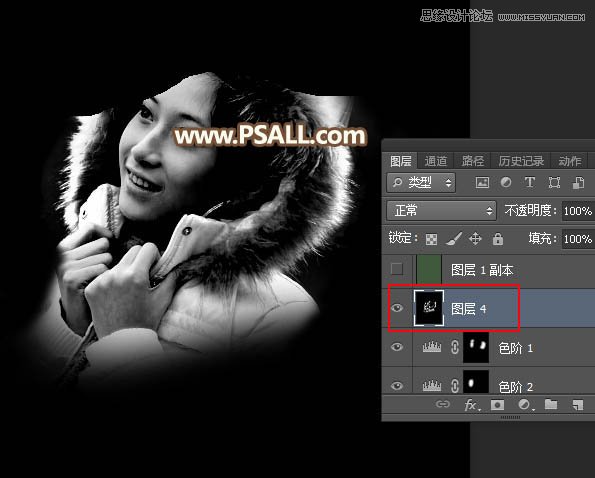Filter layers by pixel layers icon
The image size is (595, 478).
[482, 182]
